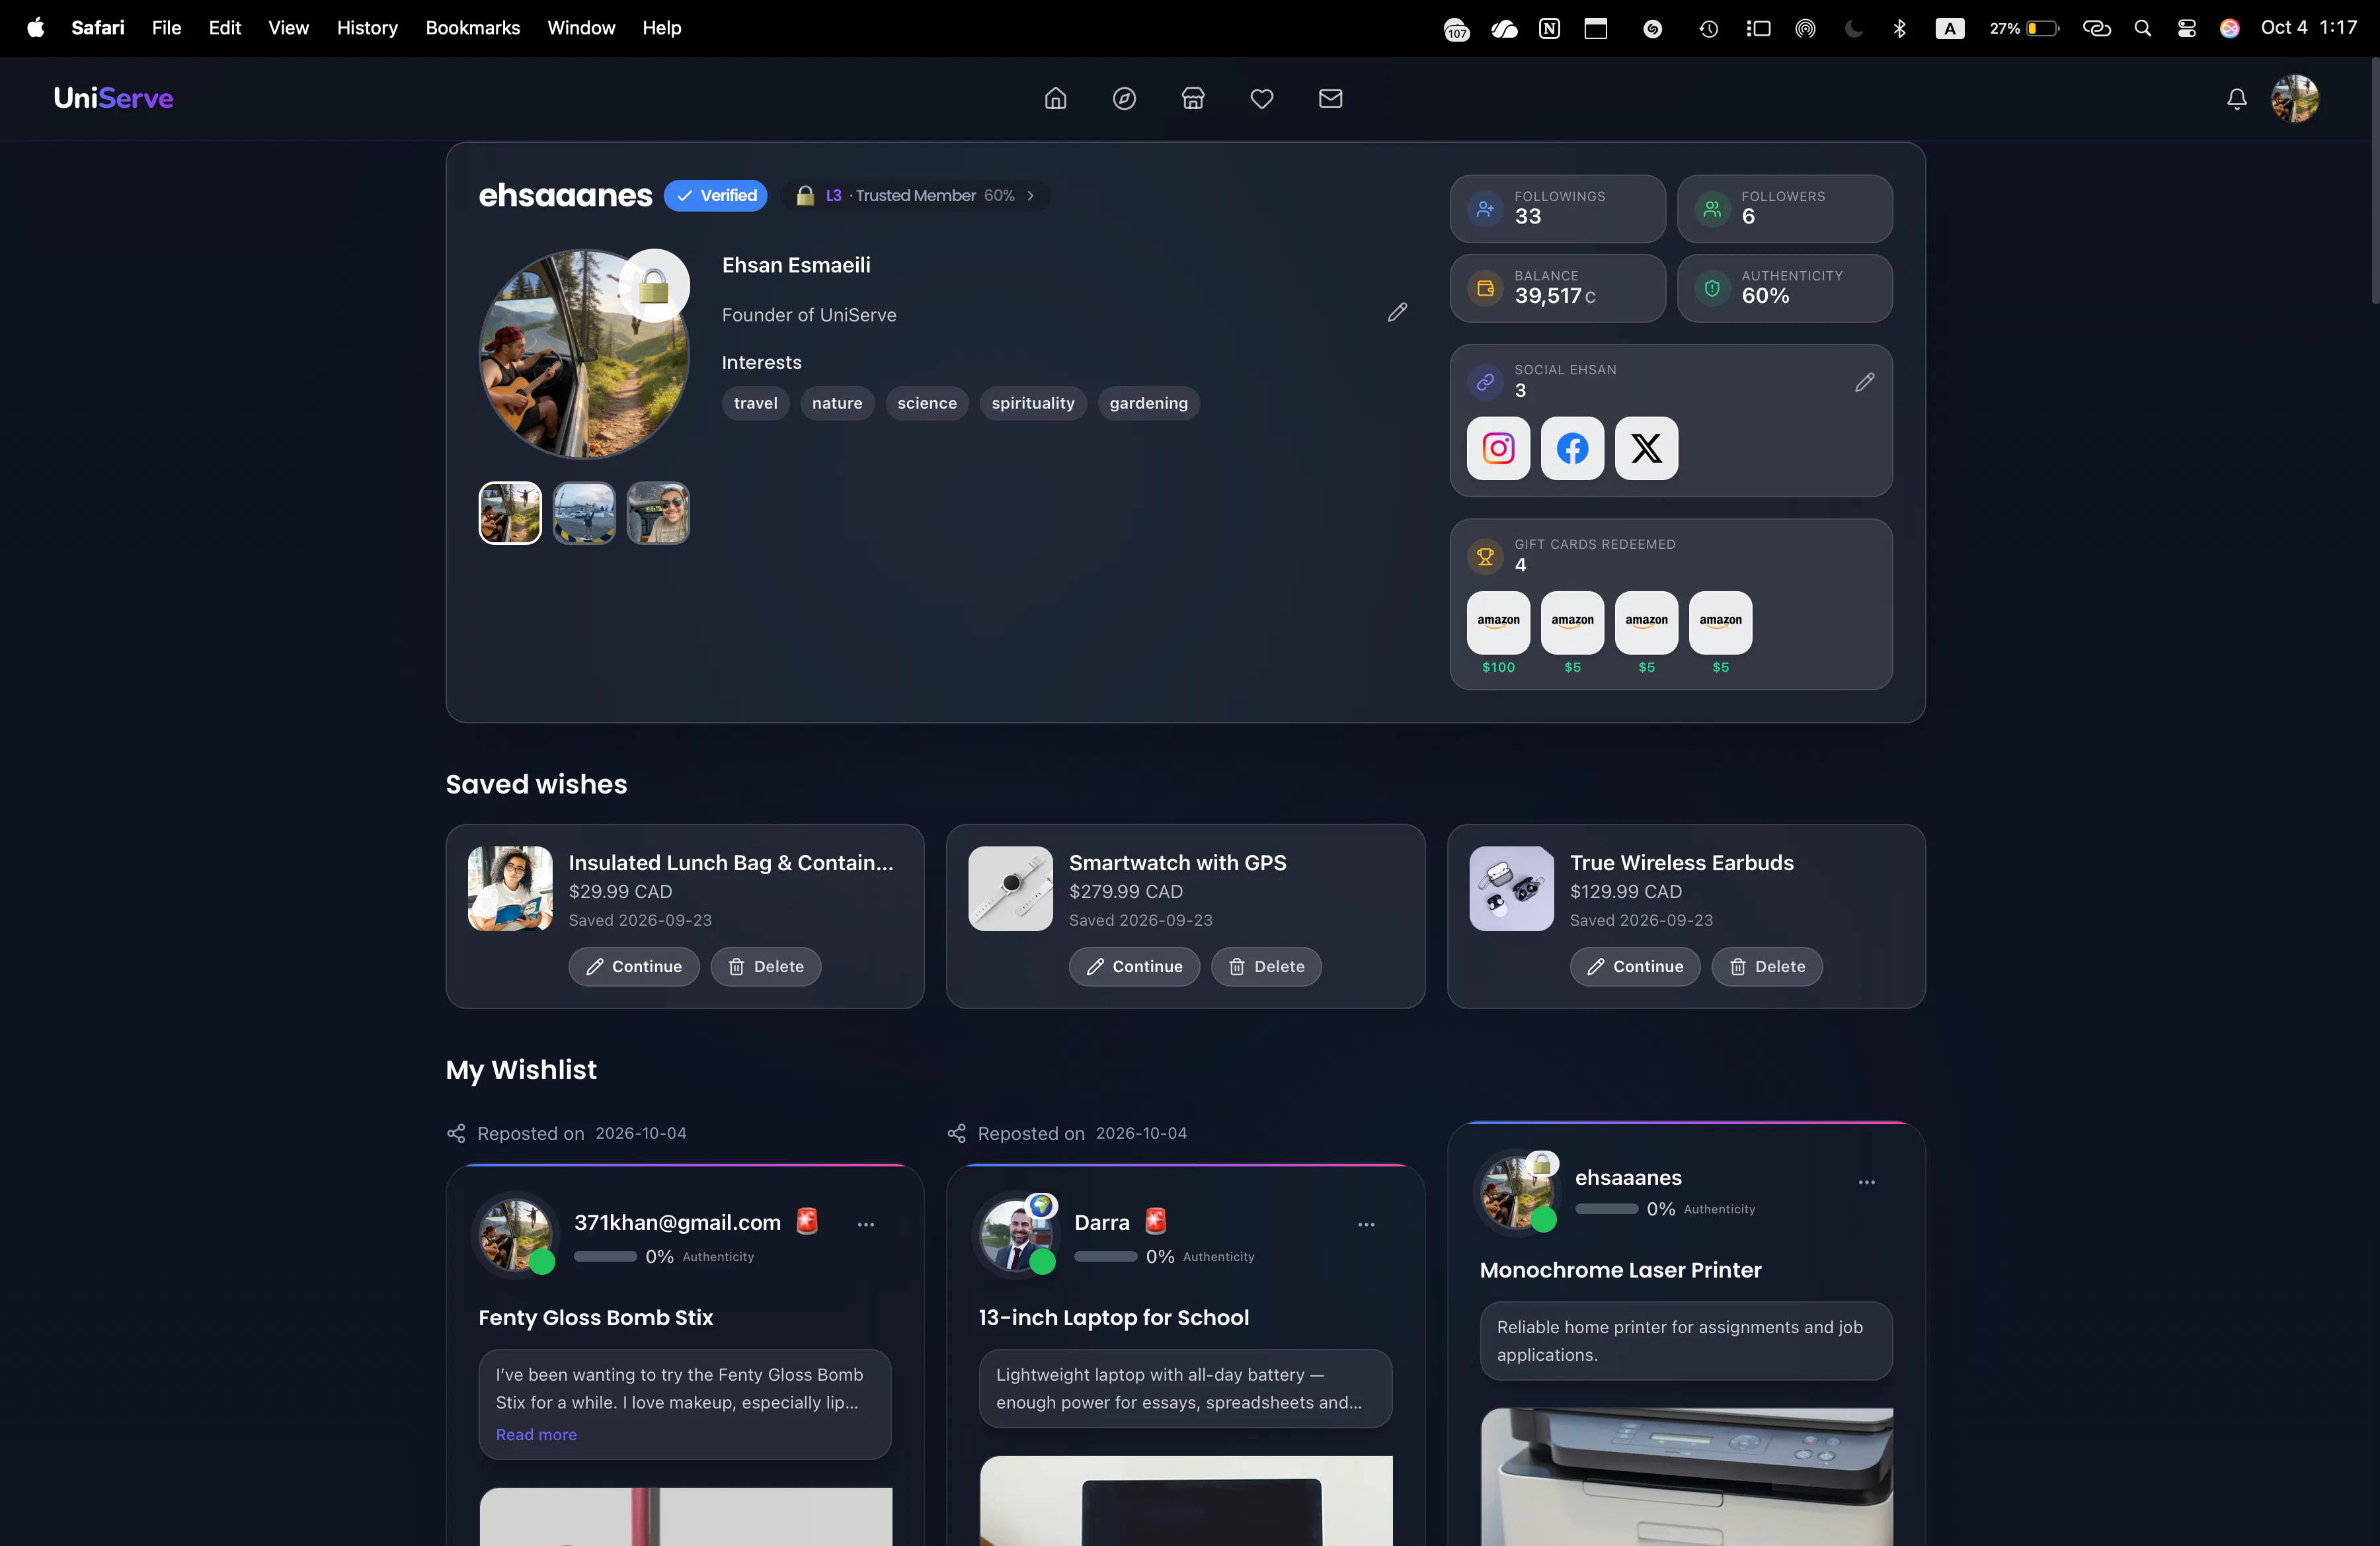Screen dimensions: 2380x1546
Task: Click the pencil edit icon beside bio
Action: point(1397,312)
